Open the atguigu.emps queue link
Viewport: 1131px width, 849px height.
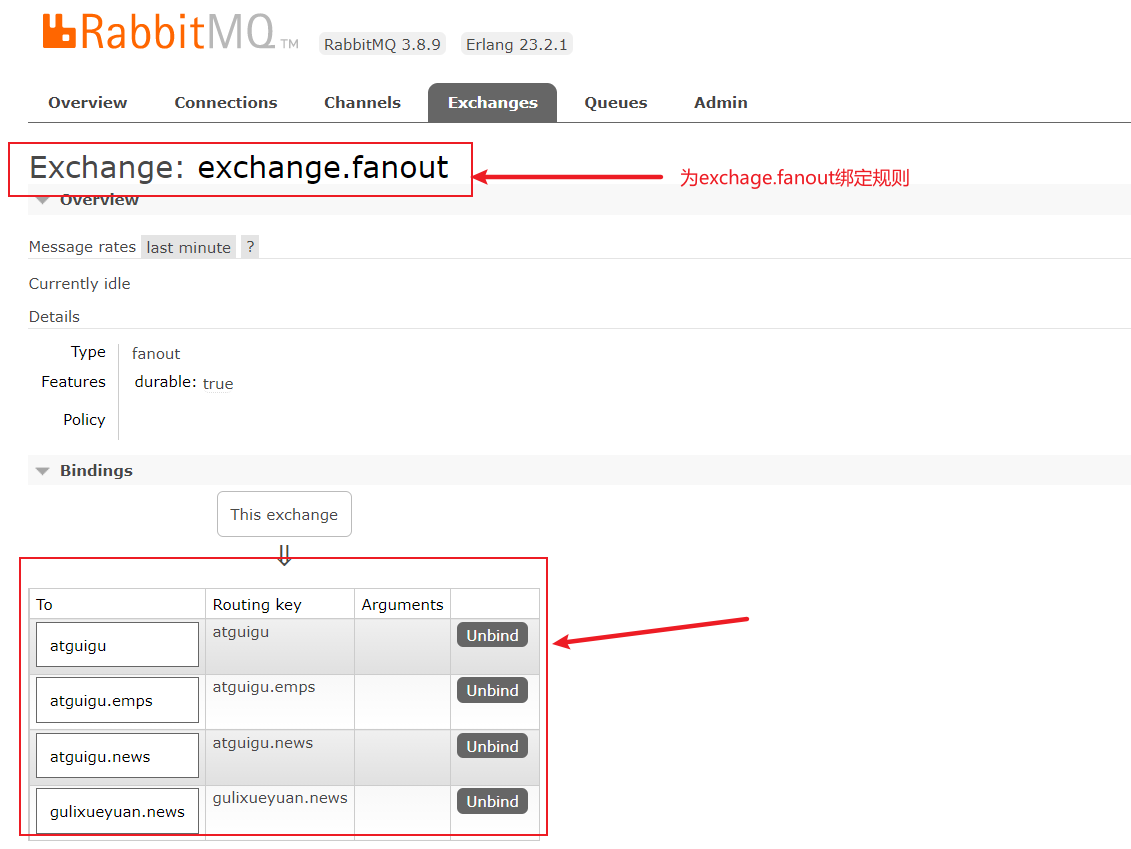[x=117, y=700]
